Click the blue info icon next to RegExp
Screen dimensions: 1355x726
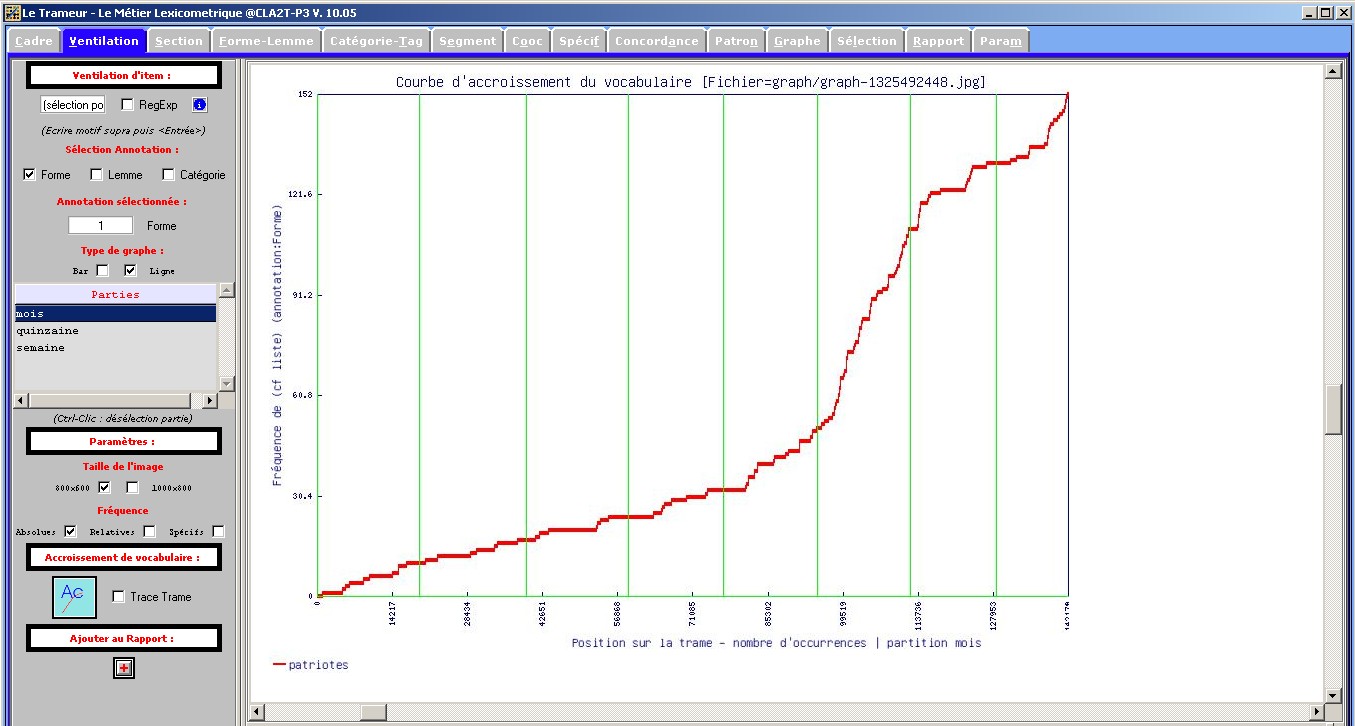(199, 104)
